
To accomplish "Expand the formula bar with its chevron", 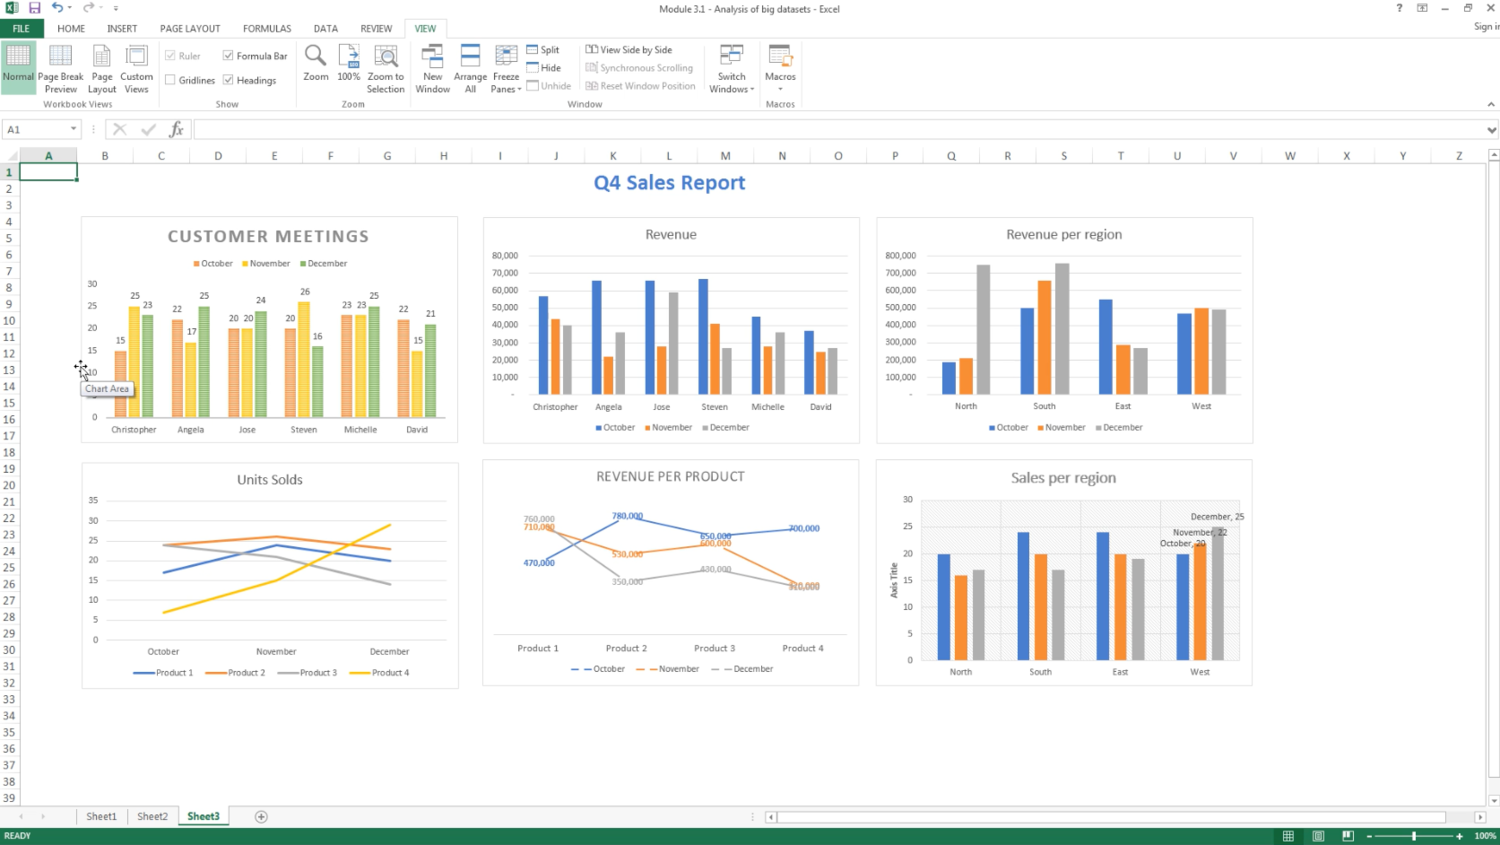I will pyautogui.click(x=1491, y=130).
